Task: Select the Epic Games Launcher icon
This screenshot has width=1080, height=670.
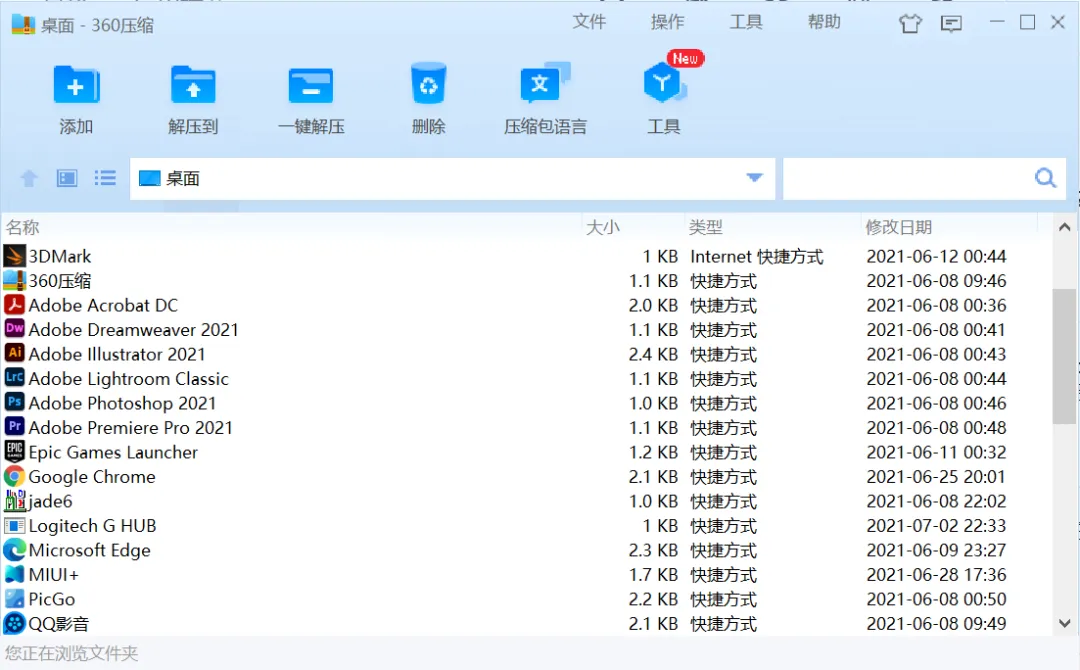Action: click(14, 452)
